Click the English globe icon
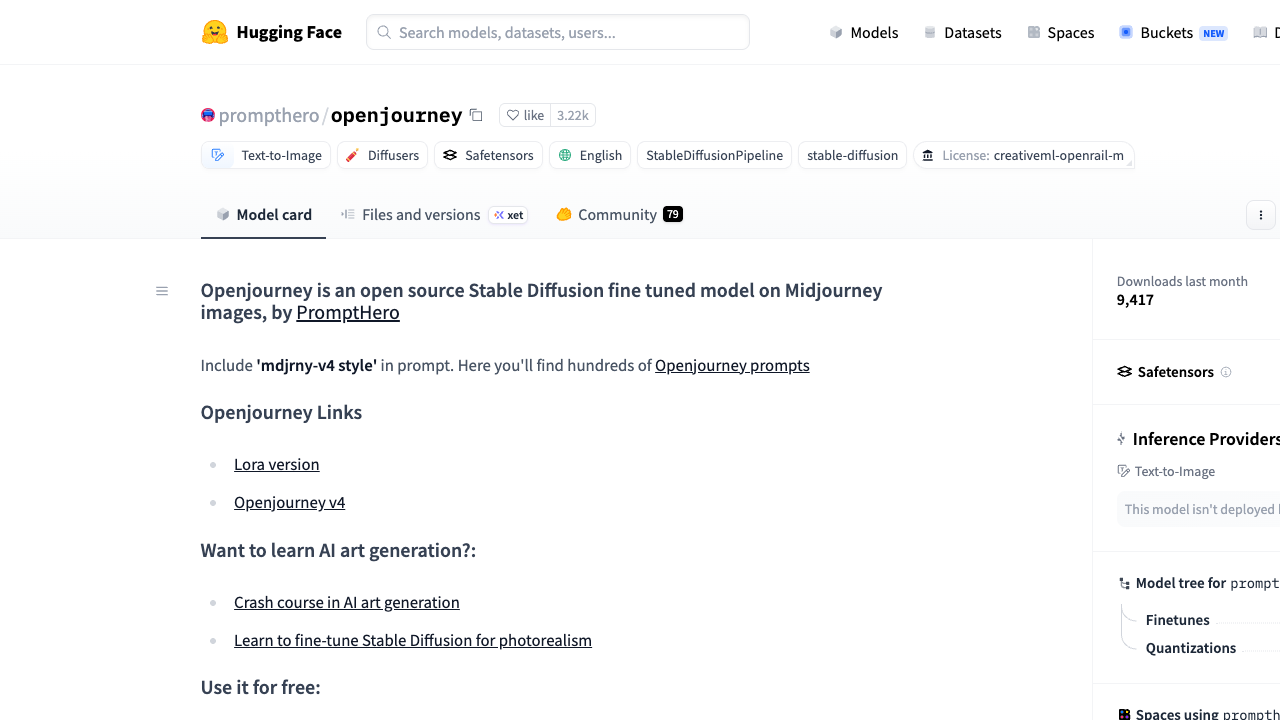Screen dimensions: 1280x720 click(565, 155)
